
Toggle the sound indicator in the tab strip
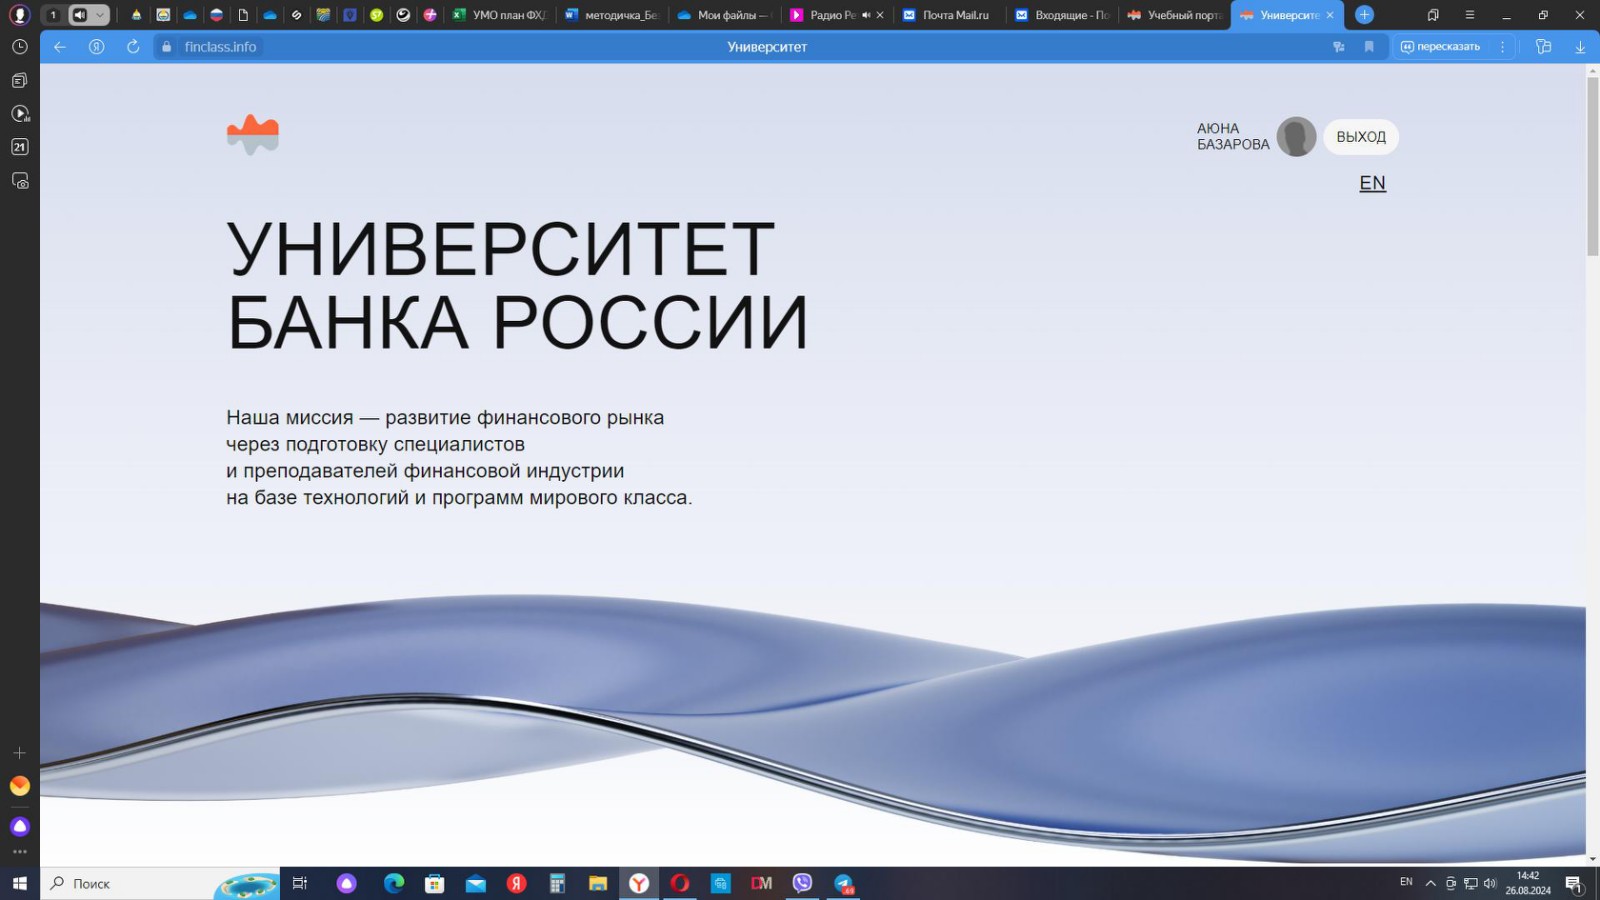(80, 15)
